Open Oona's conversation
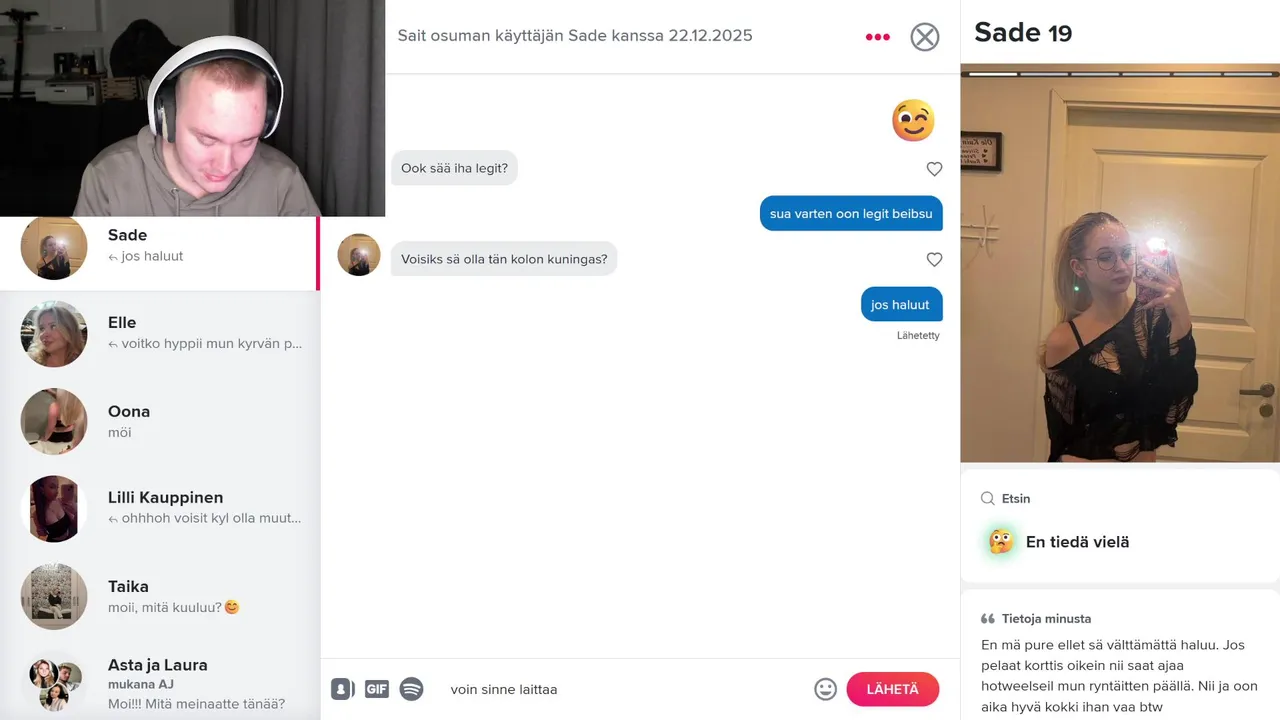The height and width of the screenshot is (720, 1280). tap(160, 422)
